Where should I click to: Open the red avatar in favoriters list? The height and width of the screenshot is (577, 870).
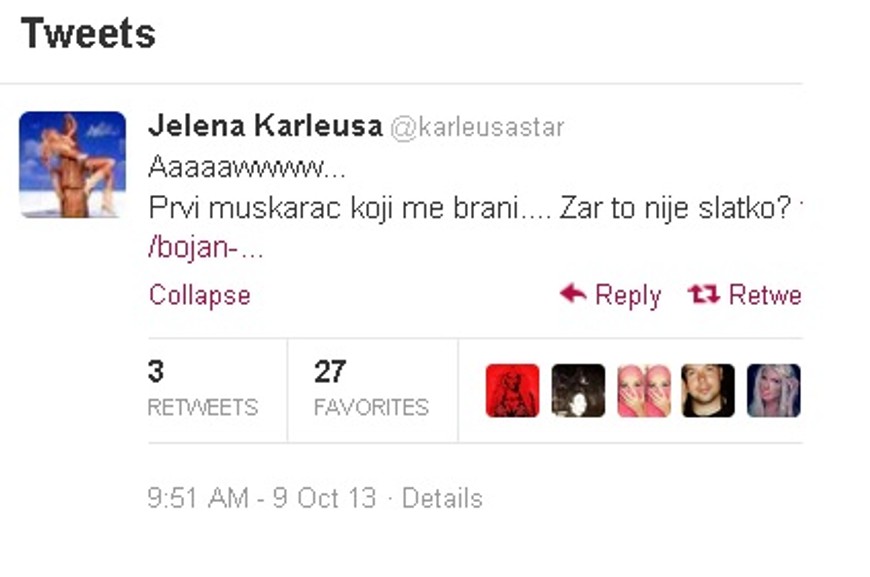tap(512, 391)
